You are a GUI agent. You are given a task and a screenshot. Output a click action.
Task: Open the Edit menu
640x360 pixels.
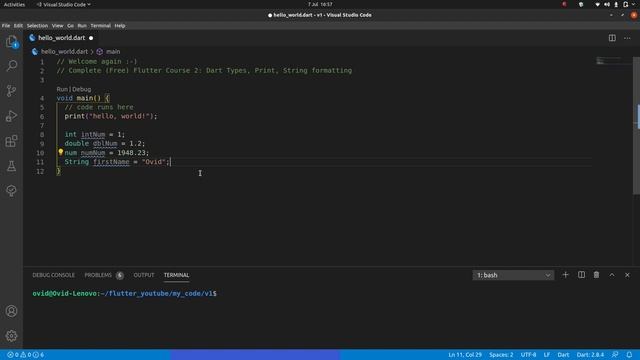18,26
